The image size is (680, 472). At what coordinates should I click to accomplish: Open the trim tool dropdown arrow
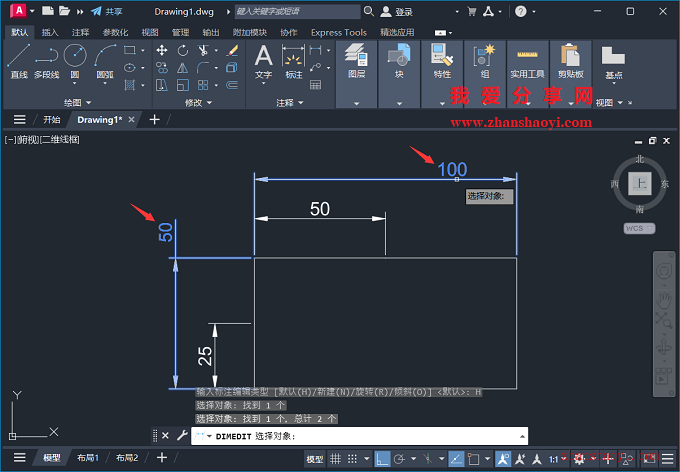(216, 50)
